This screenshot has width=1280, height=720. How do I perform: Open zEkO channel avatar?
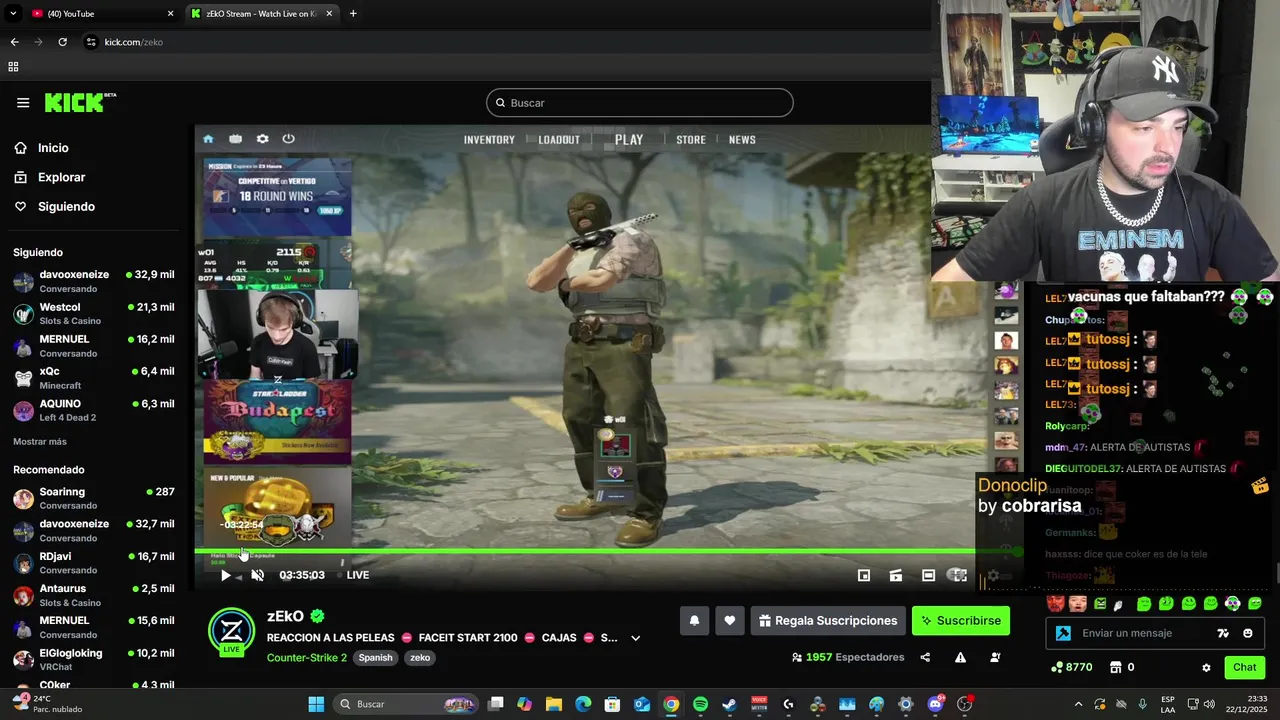[x=231, y=630]
